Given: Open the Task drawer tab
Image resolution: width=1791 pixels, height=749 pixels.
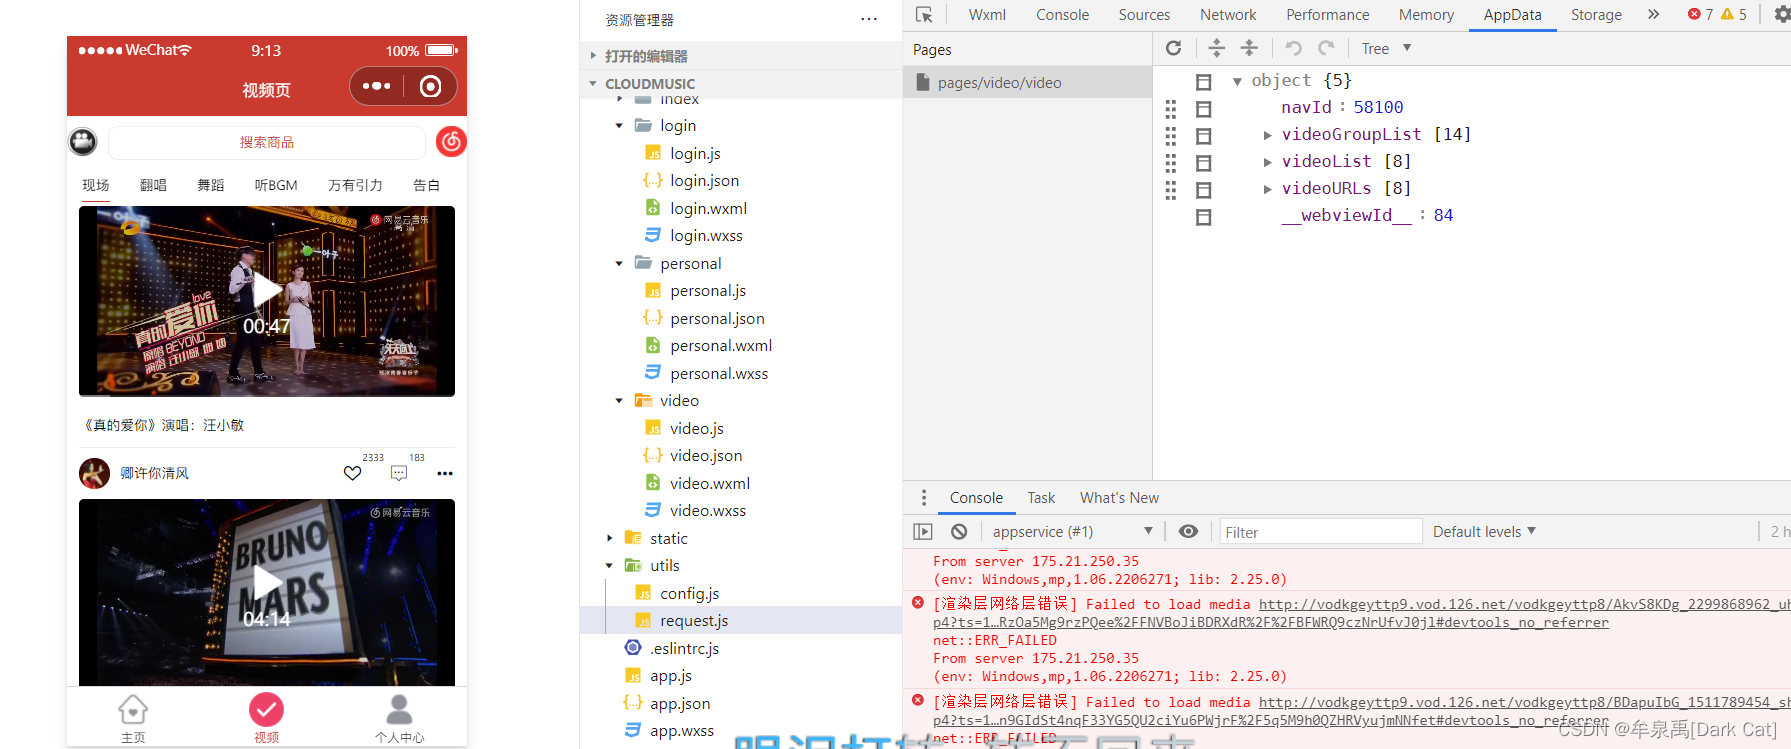Looking at the screenshot, I should (x=1041, y=498).
